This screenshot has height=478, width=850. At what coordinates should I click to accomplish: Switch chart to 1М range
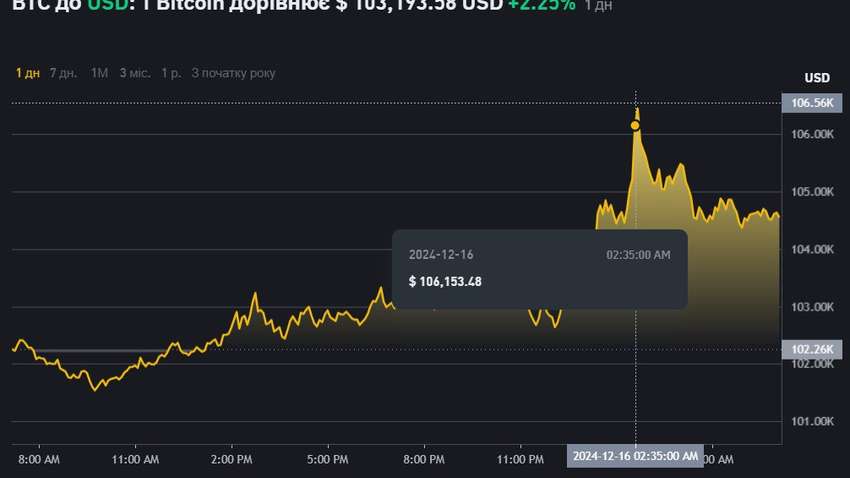pos(99,73)
